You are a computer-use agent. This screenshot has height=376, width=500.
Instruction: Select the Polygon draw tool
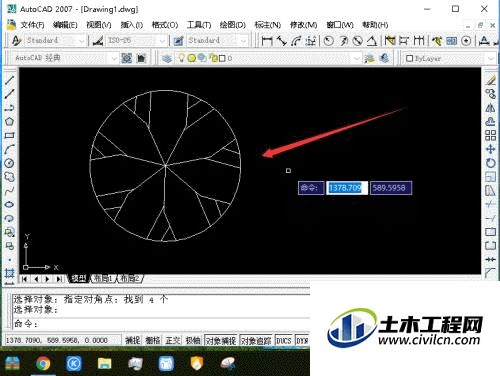(x=9, y=121)
